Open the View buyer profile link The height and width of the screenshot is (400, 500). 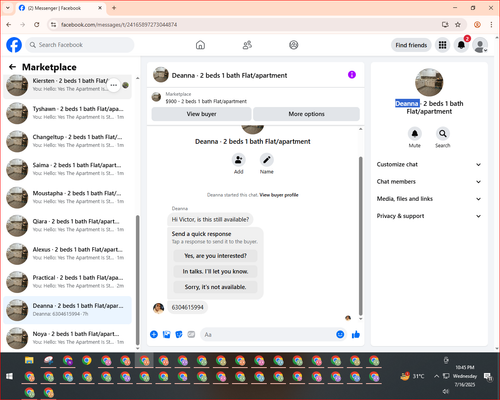click(279, 195)
